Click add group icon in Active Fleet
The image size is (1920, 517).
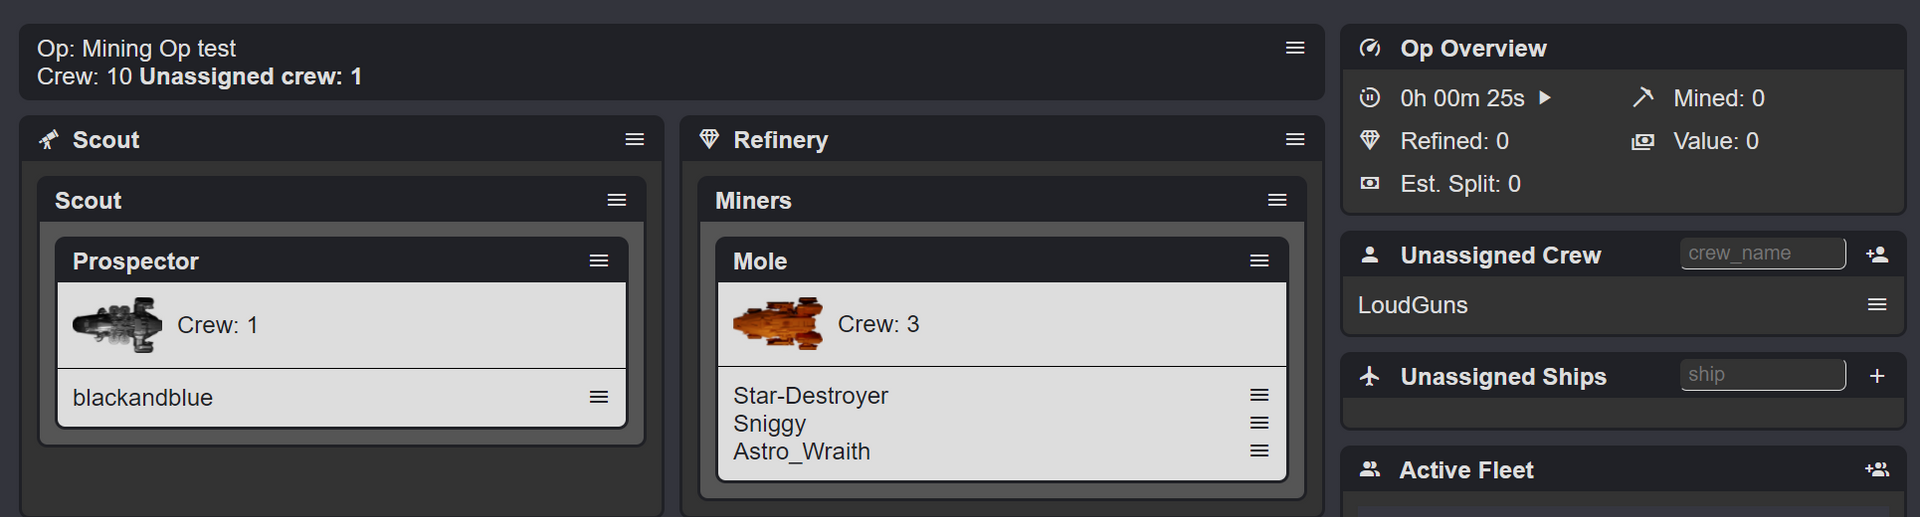click(1877, 470)
